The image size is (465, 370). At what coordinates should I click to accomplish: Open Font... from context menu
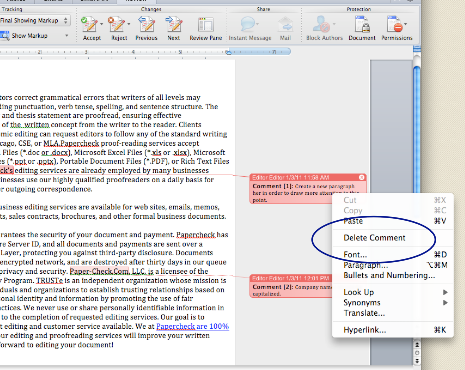point(393,255)
